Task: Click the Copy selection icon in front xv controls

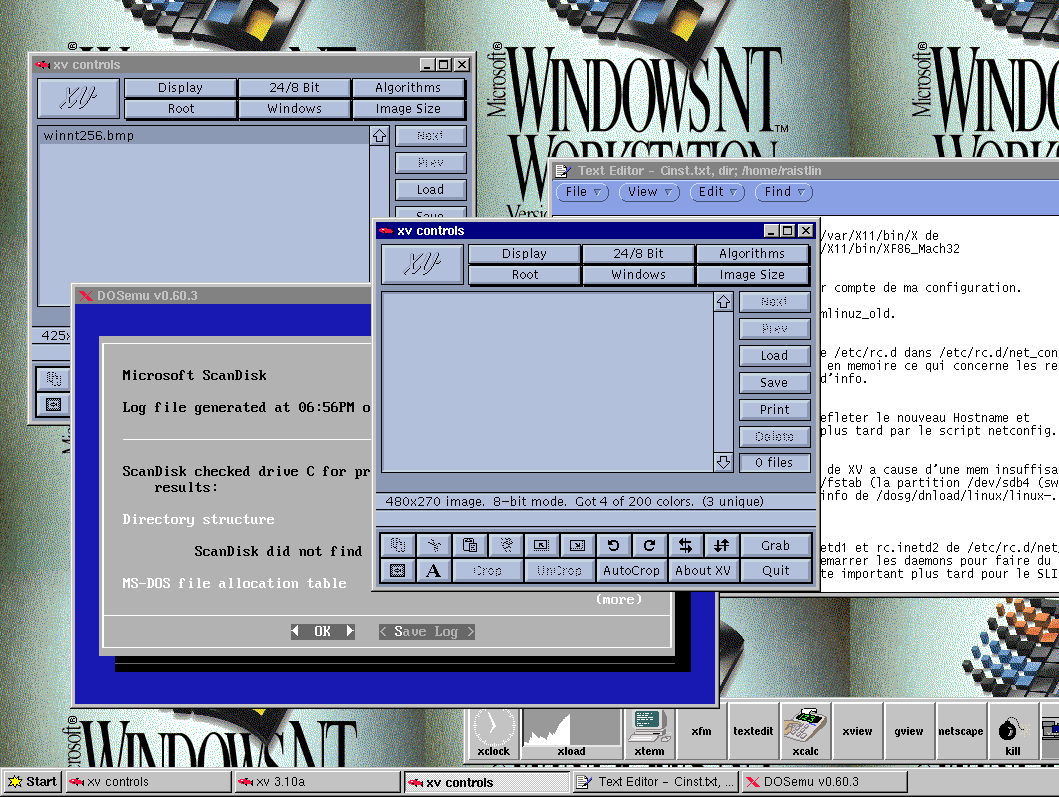Action: (398, 545)
